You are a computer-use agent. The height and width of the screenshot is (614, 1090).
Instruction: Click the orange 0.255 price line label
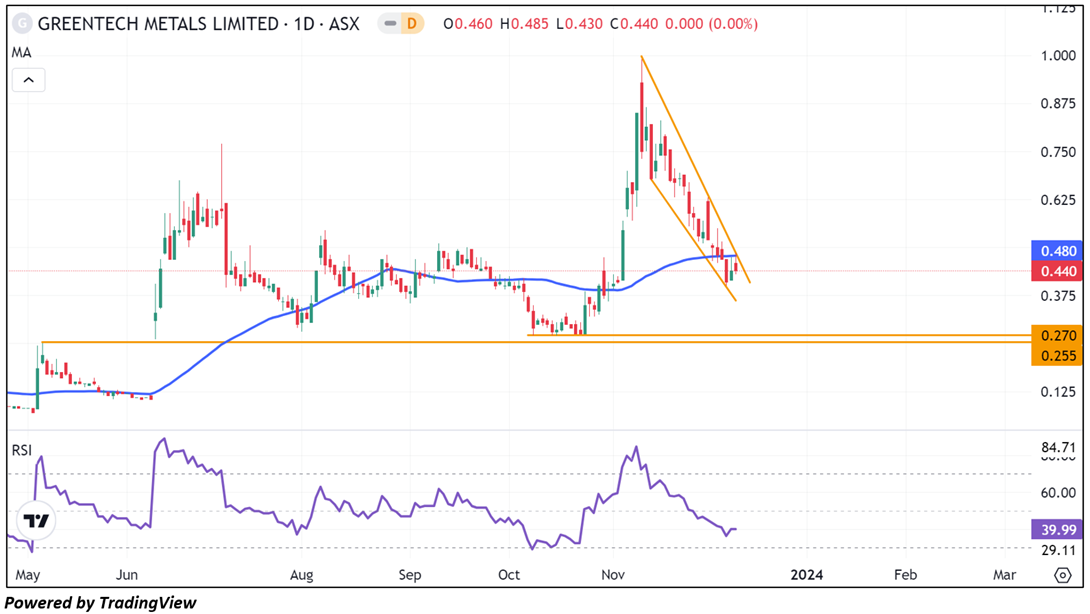[x=1057, y=356]
